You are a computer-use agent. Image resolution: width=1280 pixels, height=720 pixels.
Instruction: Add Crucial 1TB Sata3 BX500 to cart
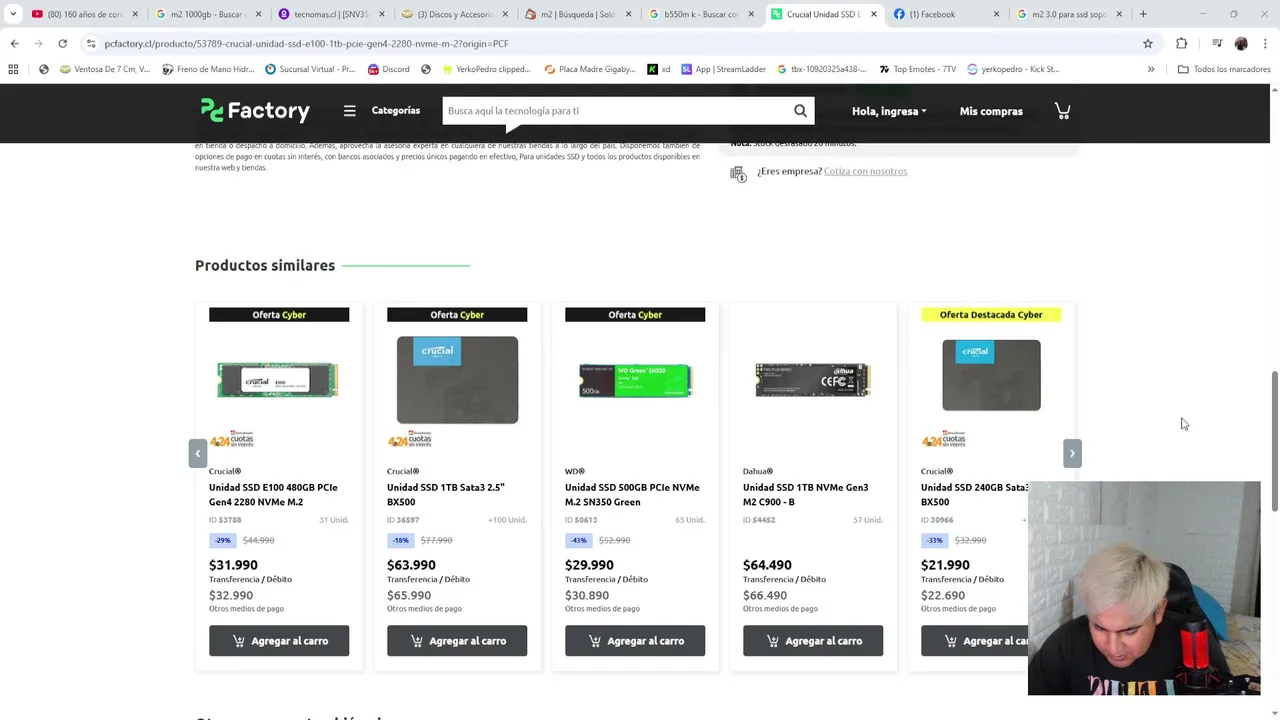tap(457, 641)
